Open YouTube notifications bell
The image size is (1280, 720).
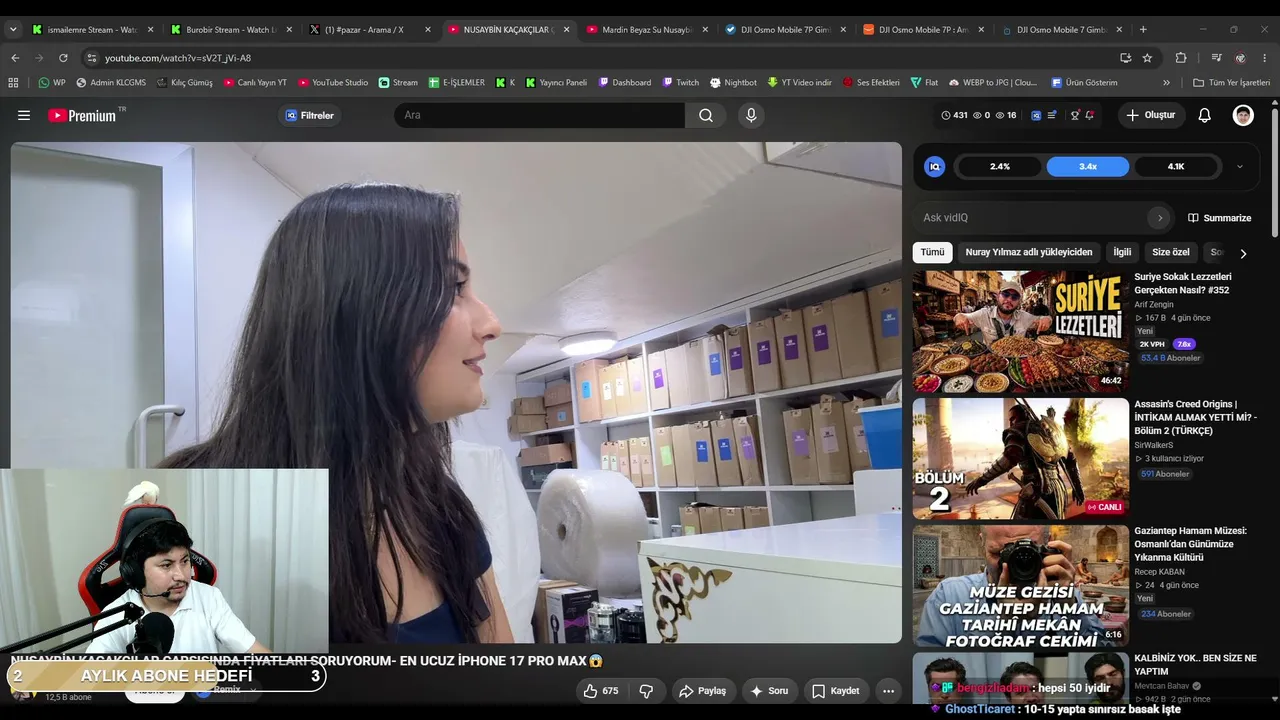pos(1205,115)
